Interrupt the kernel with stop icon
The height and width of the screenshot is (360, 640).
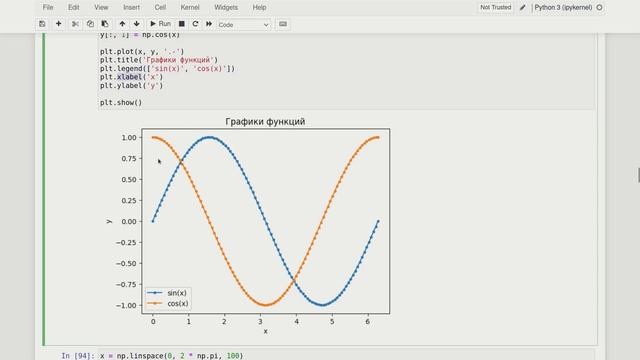(182, 24)
